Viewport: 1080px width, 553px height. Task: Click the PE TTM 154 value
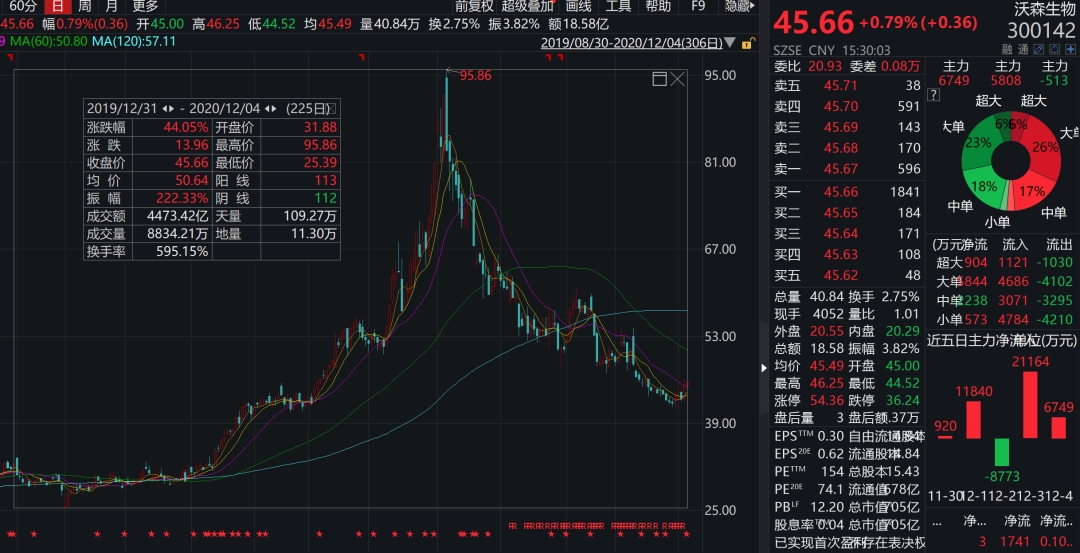[x=832, y=472]
